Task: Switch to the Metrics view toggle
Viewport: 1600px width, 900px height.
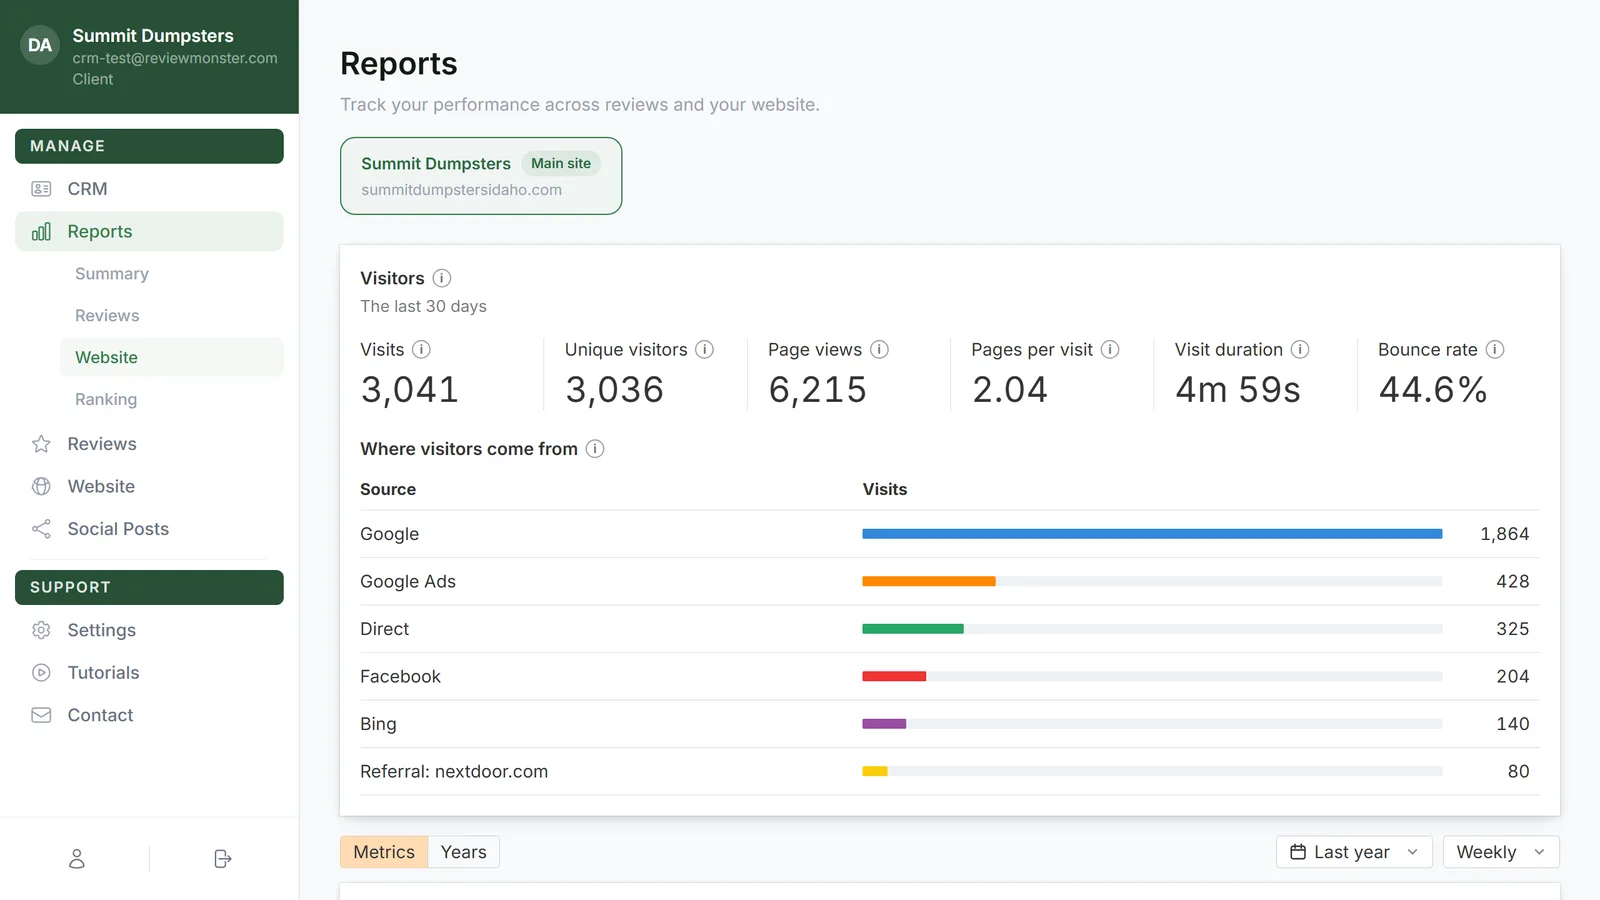Action: pyautogui.click(x=384, y=852)
